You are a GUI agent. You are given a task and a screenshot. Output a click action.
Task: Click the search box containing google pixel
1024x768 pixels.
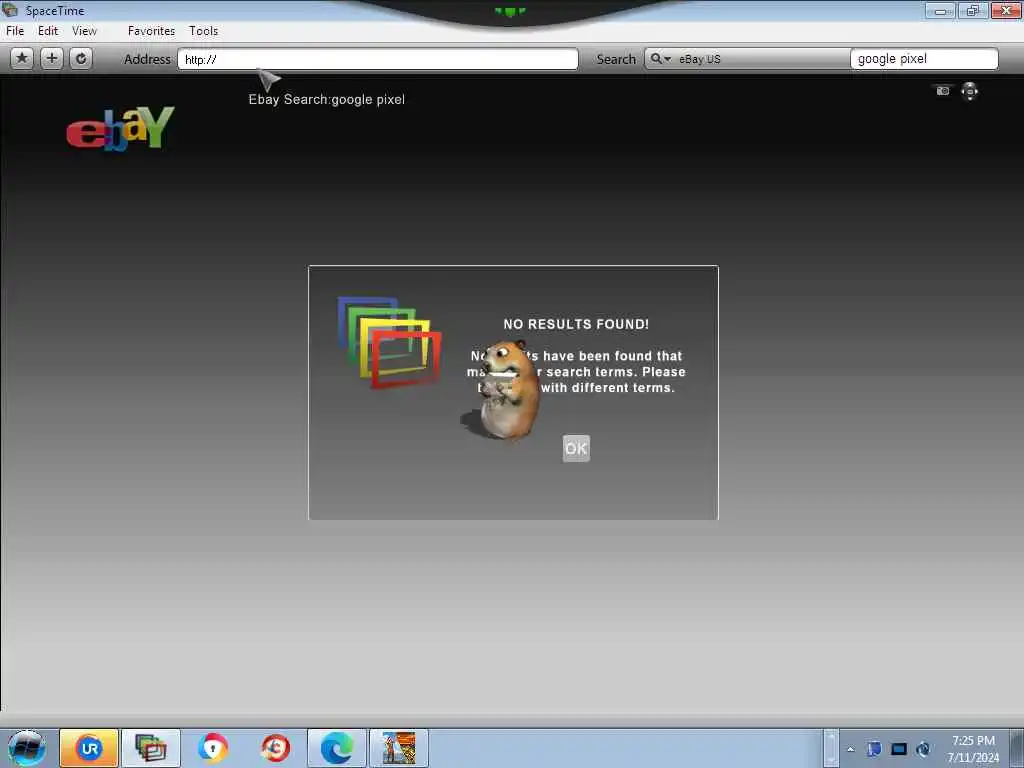924,59
